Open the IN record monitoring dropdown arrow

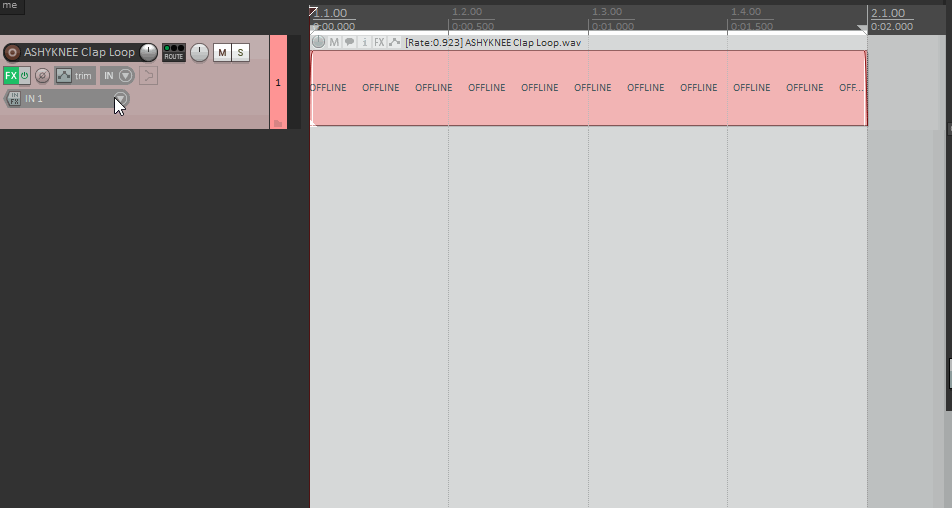coord(126,76)
